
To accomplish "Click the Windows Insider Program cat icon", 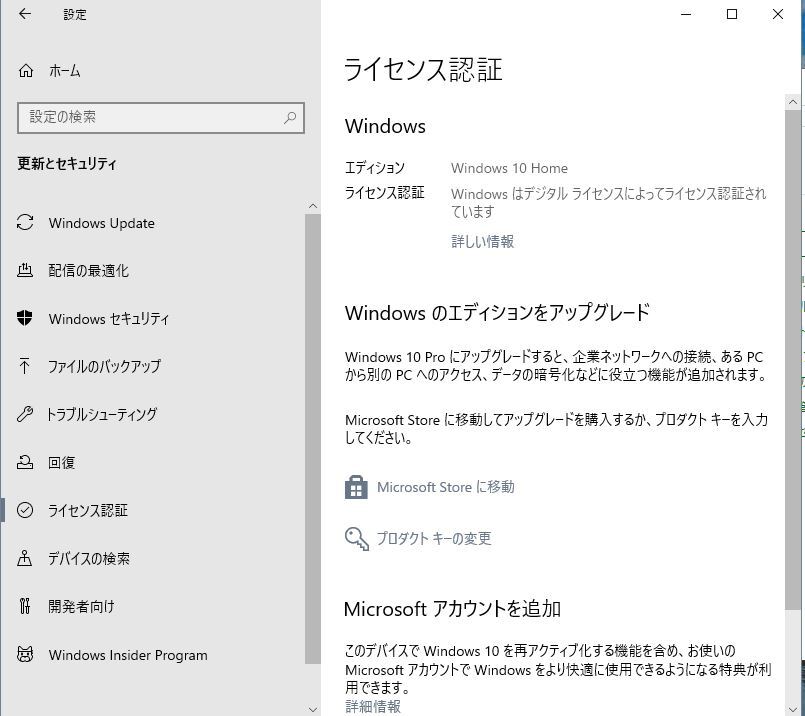I will tap(25, 654).
